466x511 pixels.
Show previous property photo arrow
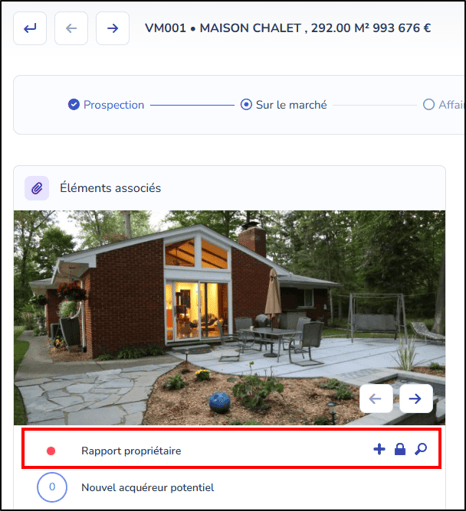coord(376,399)
